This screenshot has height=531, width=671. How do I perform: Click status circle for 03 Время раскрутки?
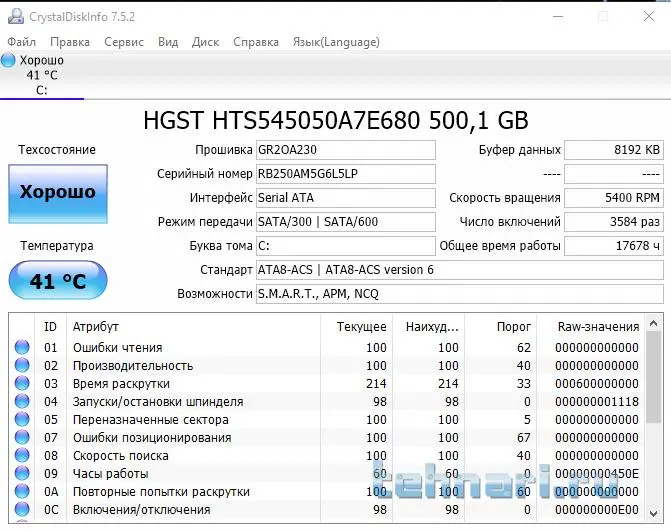[22, 383]
